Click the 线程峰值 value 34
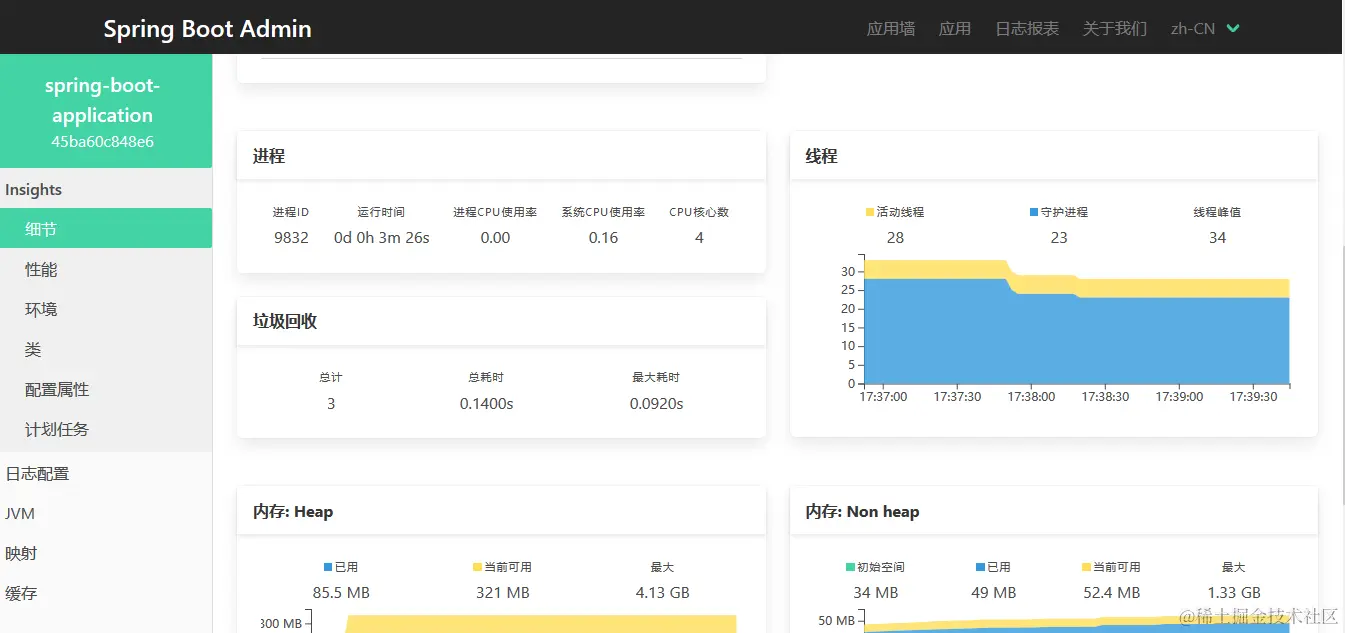1345x633 pixels. (x=1217, y=238)
